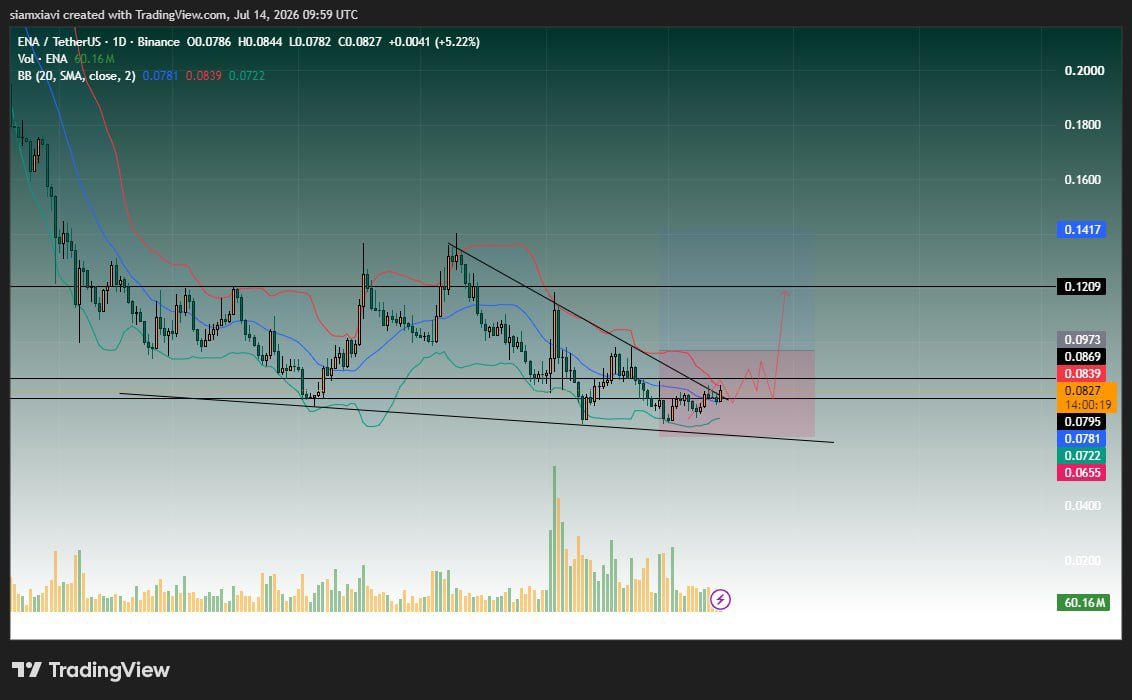Select the 0.1209 price level label
Screen dimensions: 1132x700
coord(1081,286)
